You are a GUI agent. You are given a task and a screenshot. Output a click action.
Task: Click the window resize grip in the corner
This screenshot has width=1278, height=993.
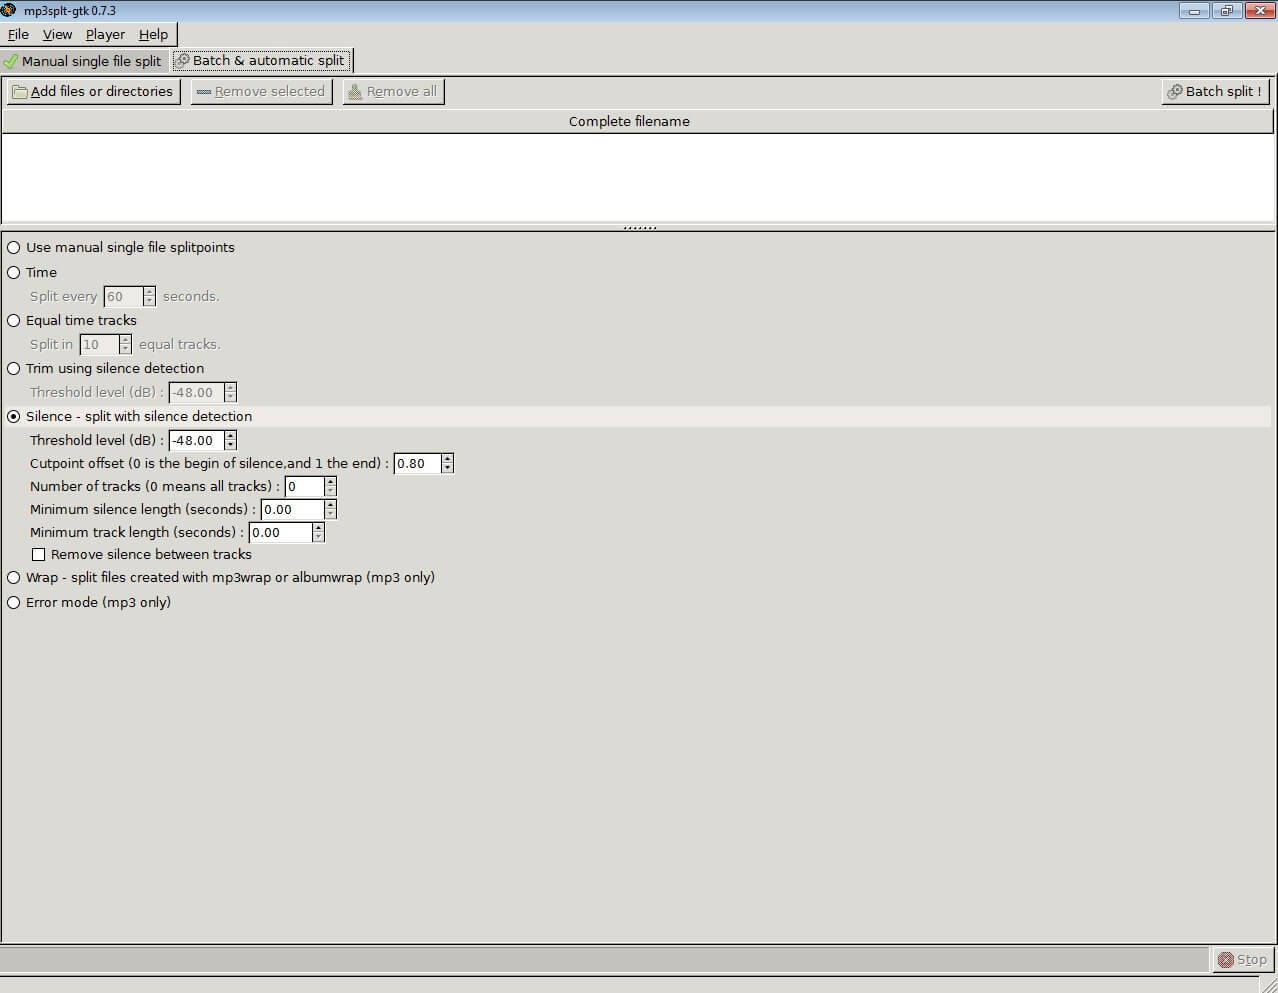[x=1269, y=984]
